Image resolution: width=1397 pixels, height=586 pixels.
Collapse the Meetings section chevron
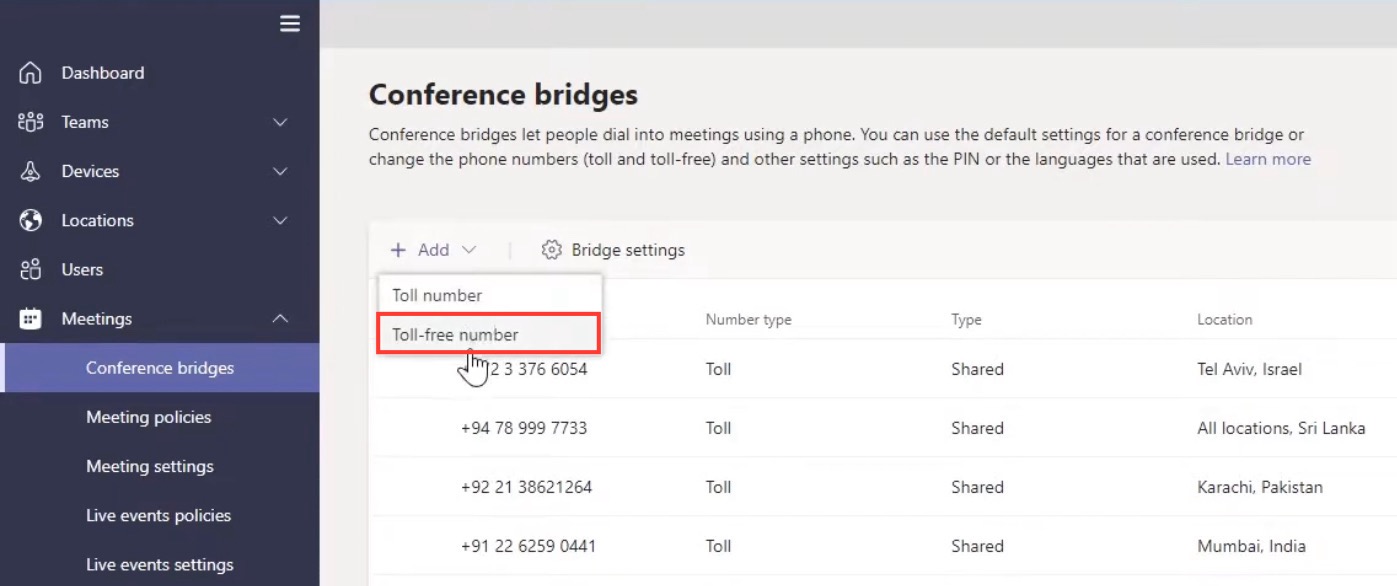(281, 319)
